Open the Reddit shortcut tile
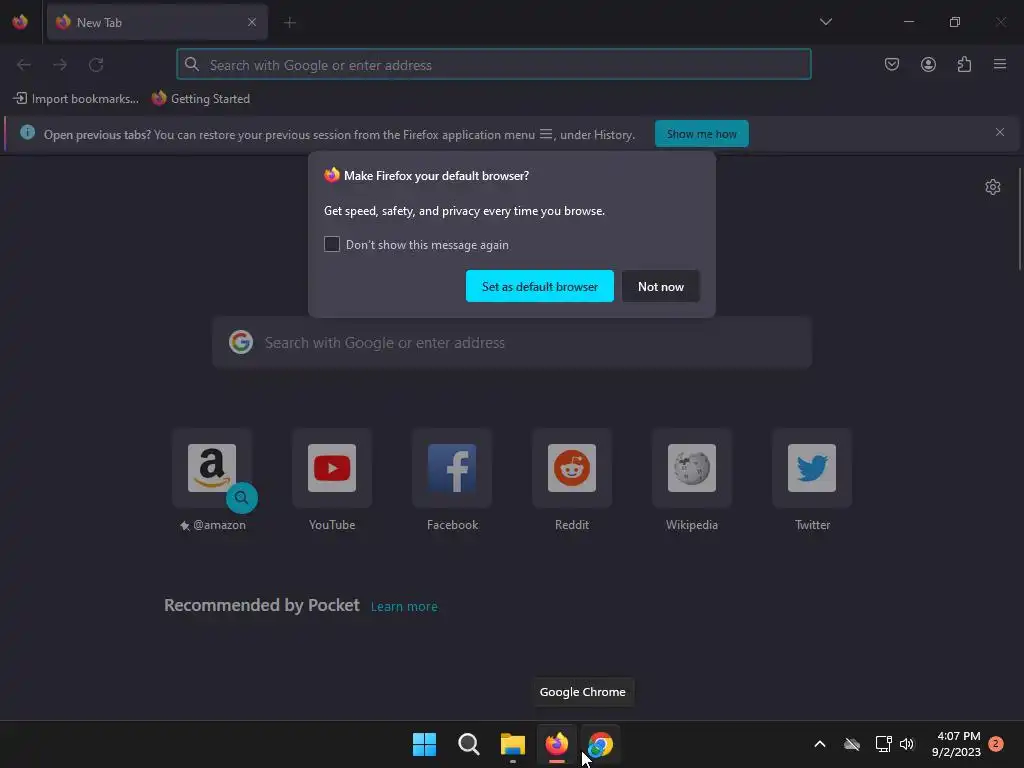 click(572, 468)
